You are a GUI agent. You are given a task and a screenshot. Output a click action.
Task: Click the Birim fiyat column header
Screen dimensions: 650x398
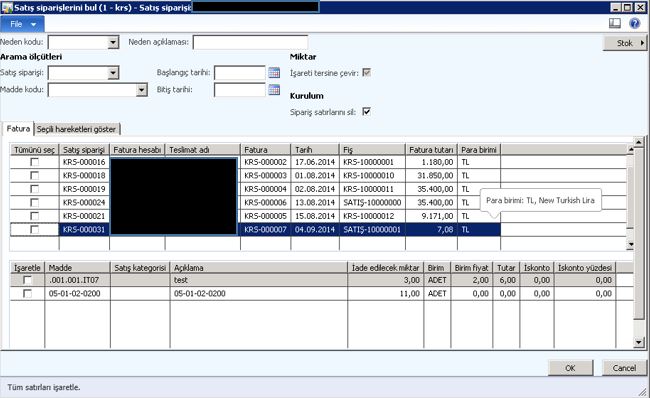472,268
